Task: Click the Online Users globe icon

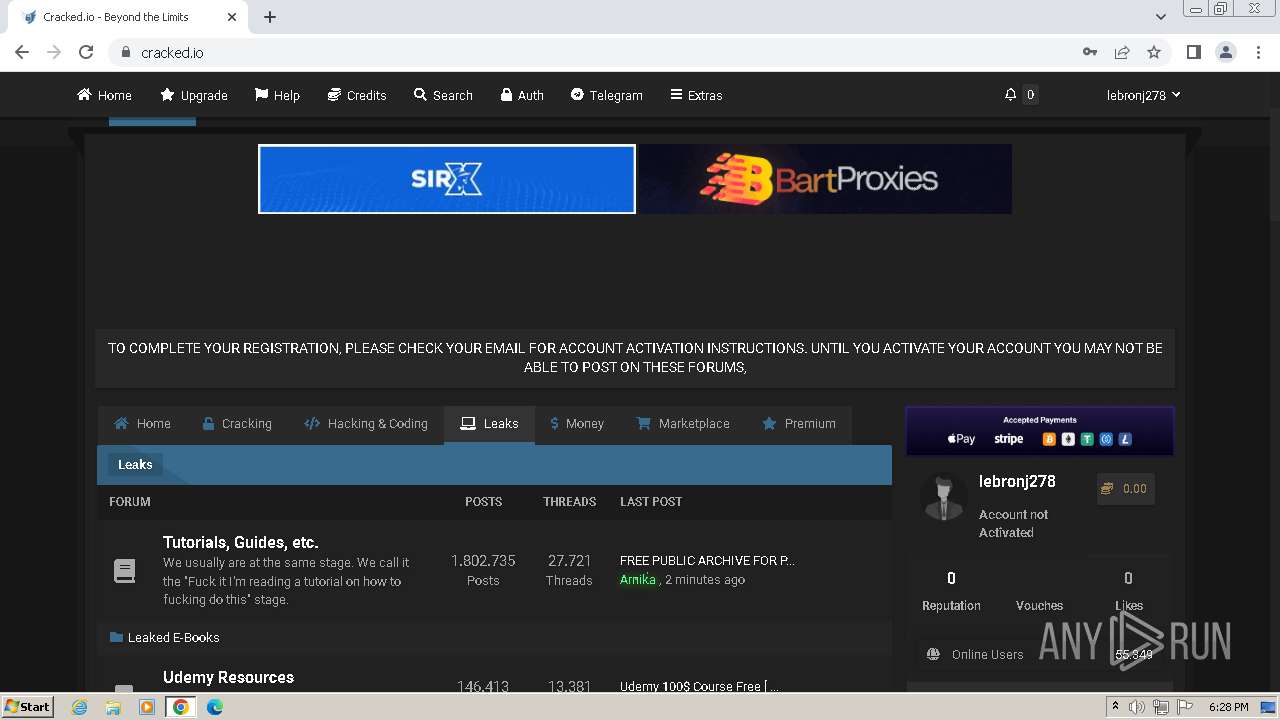Action: (933, 655)
